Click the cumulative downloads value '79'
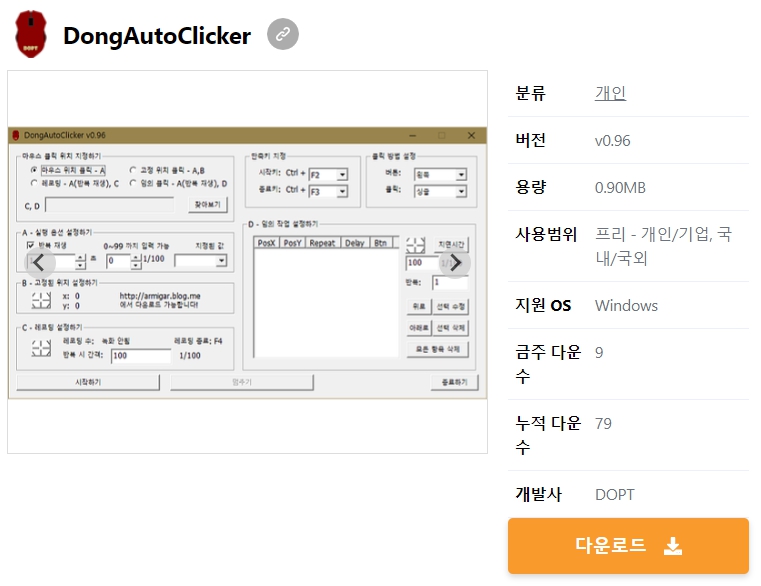The width and height of the screenshot is (761, 586). click(x=603, y=423)
